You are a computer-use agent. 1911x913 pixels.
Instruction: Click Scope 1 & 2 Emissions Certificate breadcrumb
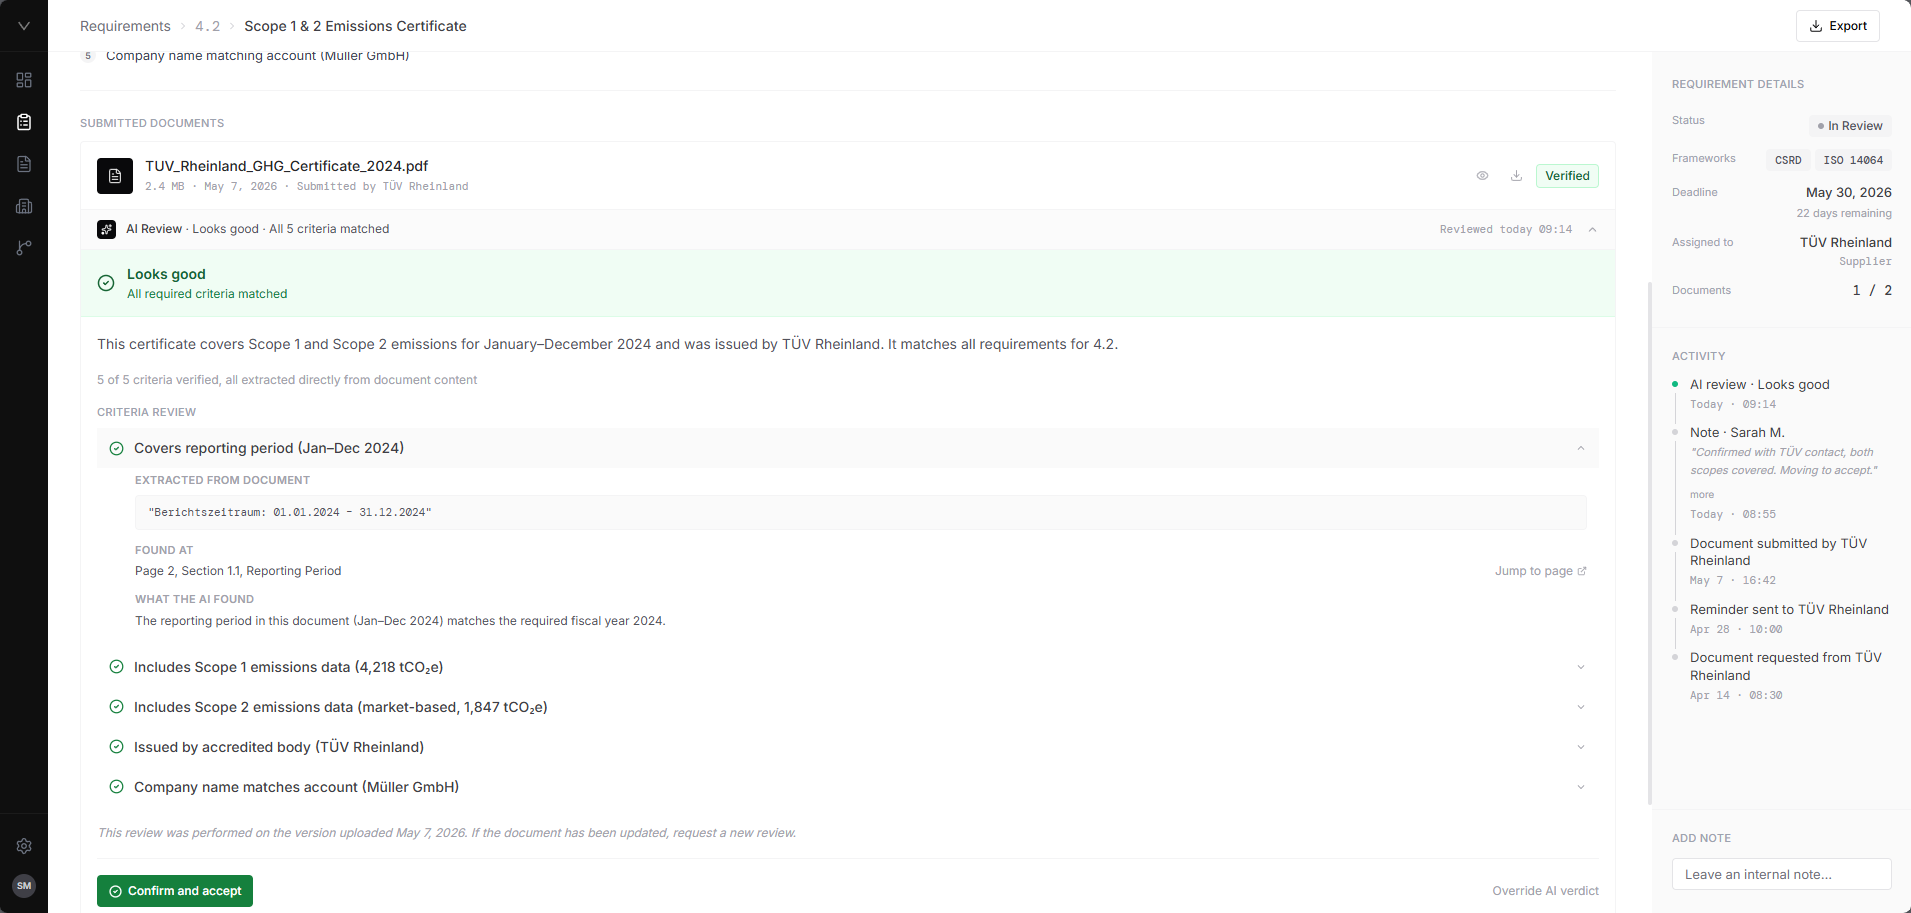[355, 26]
